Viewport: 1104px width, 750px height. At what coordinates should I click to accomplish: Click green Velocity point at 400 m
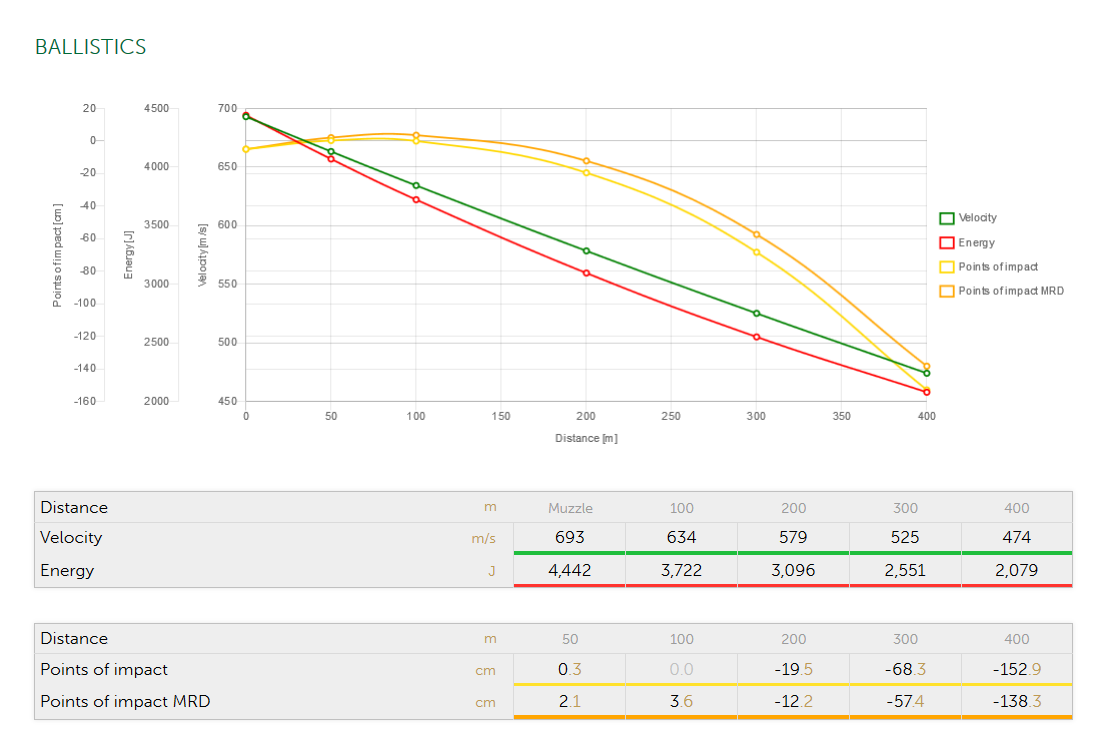(x=927, y=373)
